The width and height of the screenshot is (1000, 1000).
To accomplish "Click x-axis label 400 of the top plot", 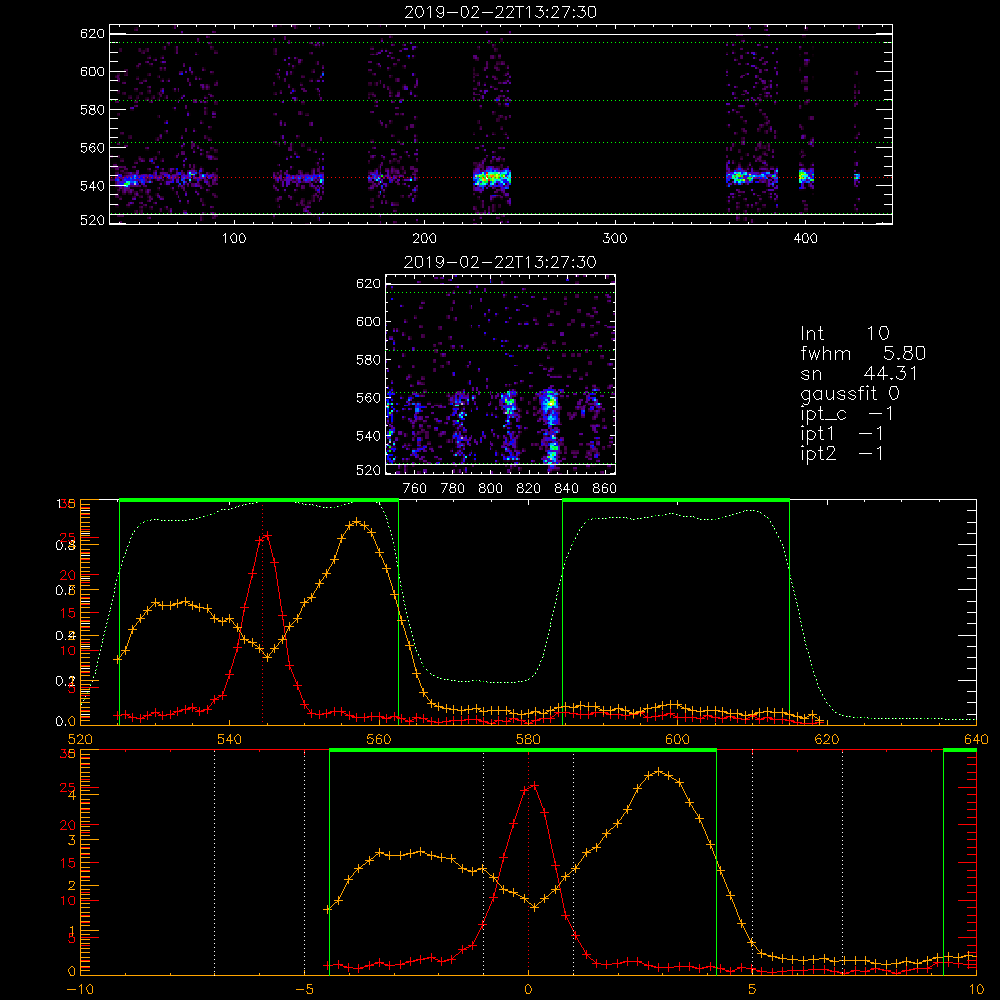I will pyautogui.click(x=805, y=239).
